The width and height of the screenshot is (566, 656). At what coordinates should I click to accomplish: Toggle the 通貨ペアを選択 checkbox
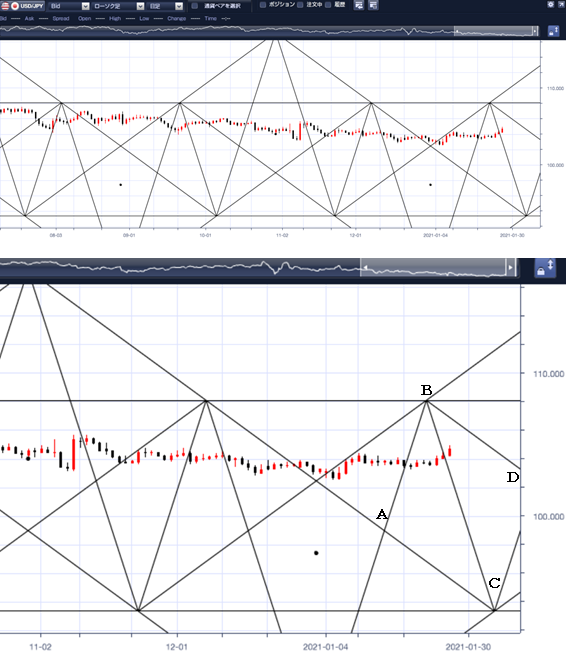click(195, 5)
